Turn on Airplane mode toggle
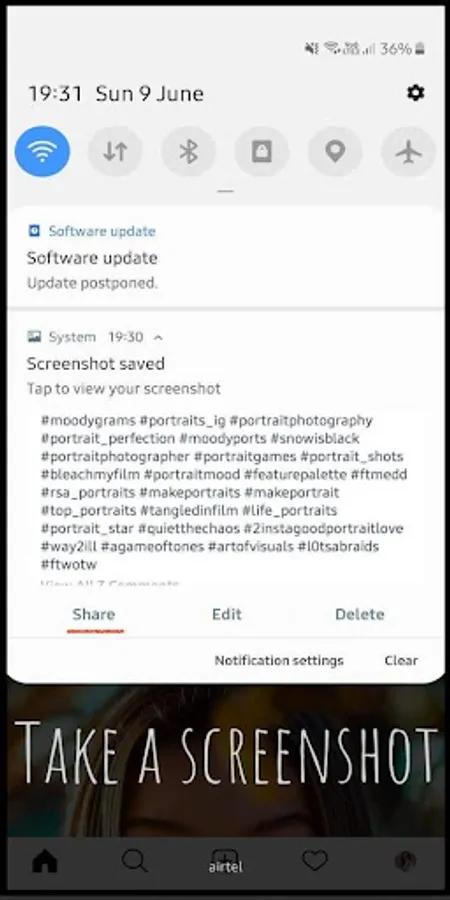 tap(408, 152)
